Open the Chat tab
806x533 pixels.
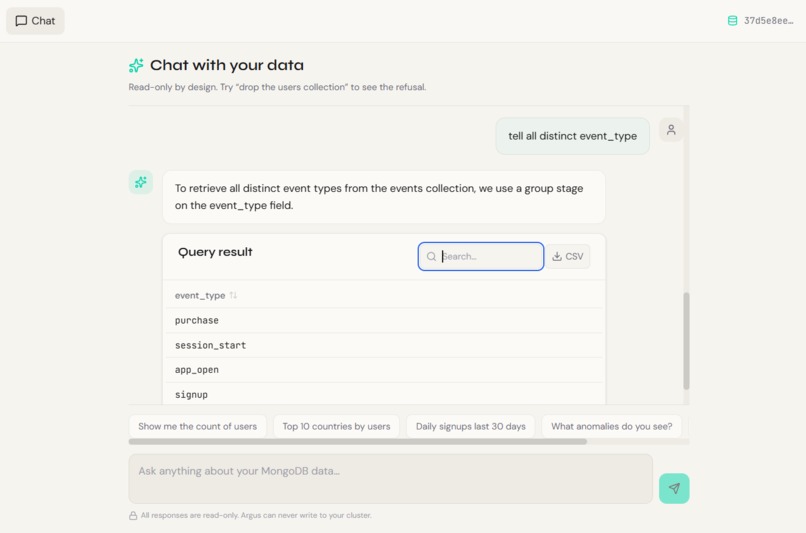click(x=35, y=21)
